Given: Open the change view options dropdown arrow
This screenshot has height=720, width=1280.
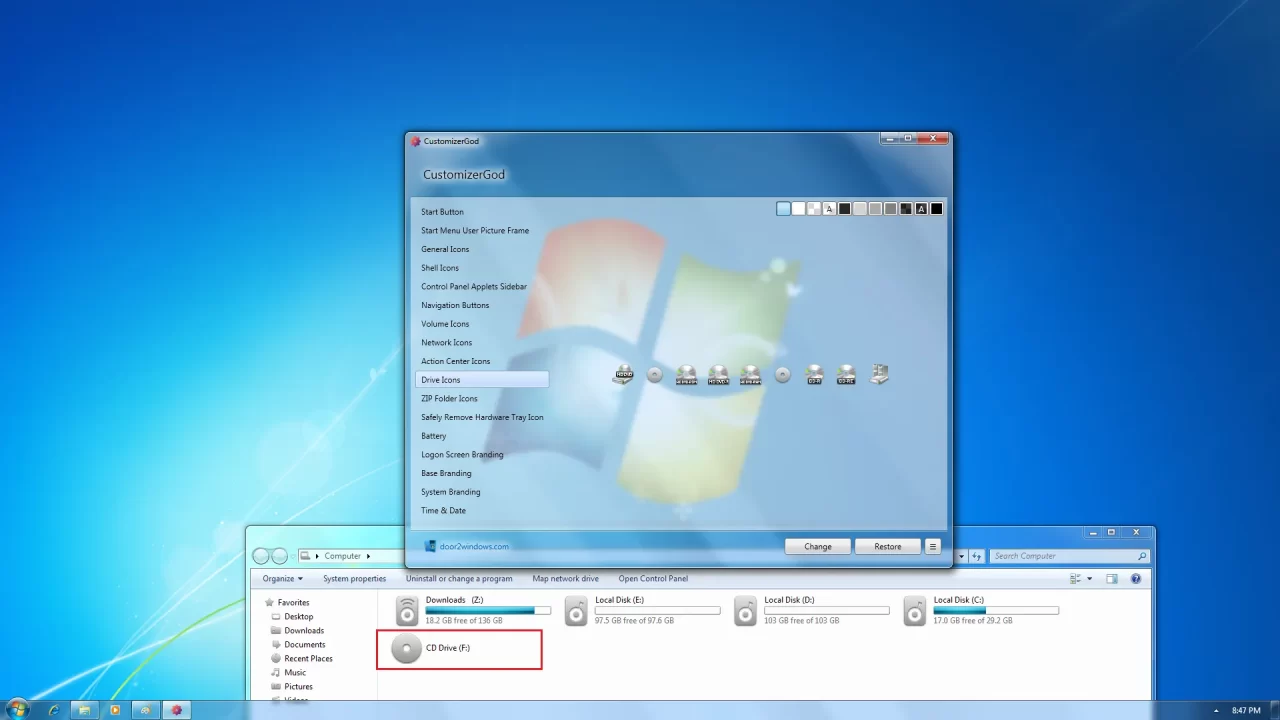Looking at the screenshot, I should pyautogui.click(x=1090, y=579).
